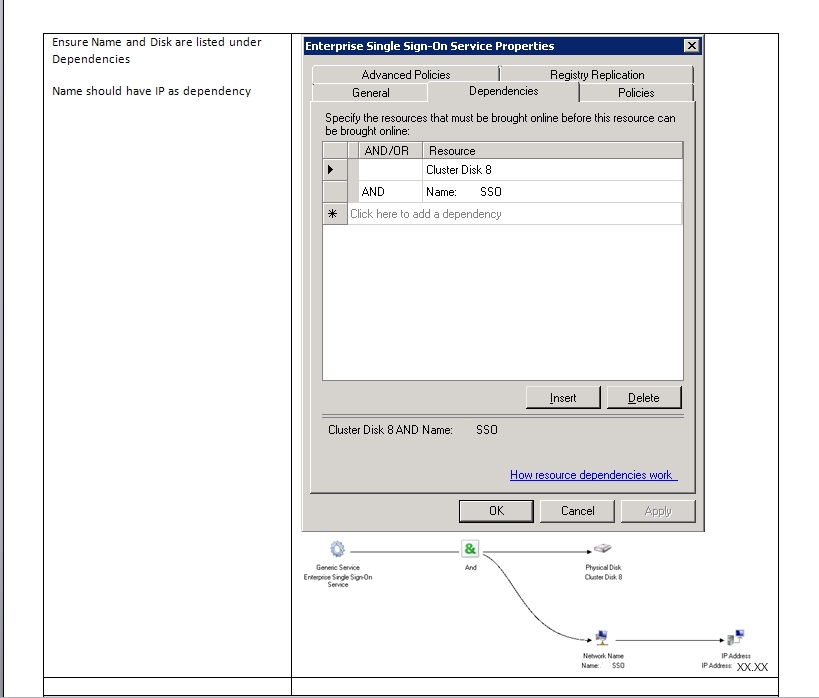819x698 pixels.
Task: Click 'Click here to add a dependency'
Action: [514, 214]
